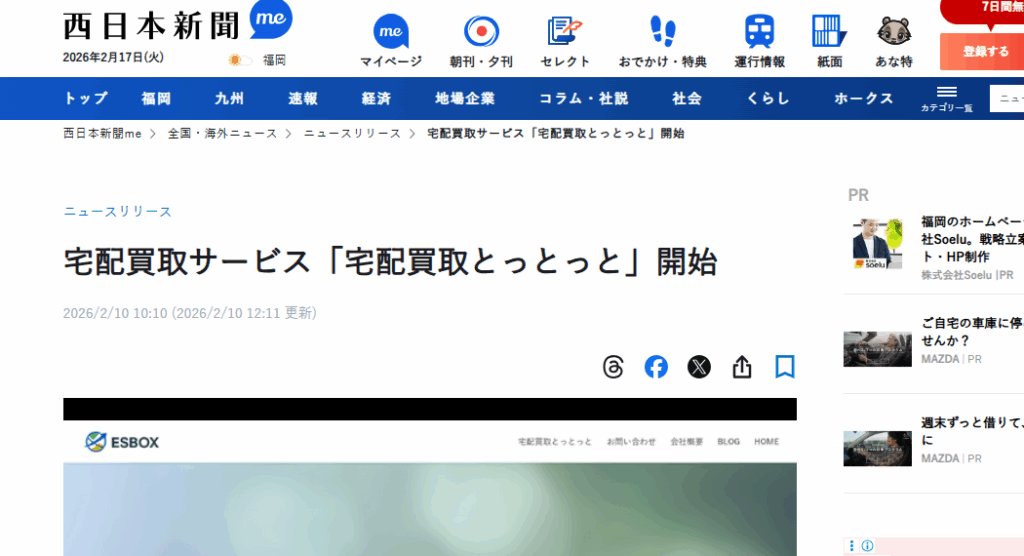Viewport: 1024px width, 556px height.
Task: Open the Soelu PR ad thumbnail
Action: 878,245
